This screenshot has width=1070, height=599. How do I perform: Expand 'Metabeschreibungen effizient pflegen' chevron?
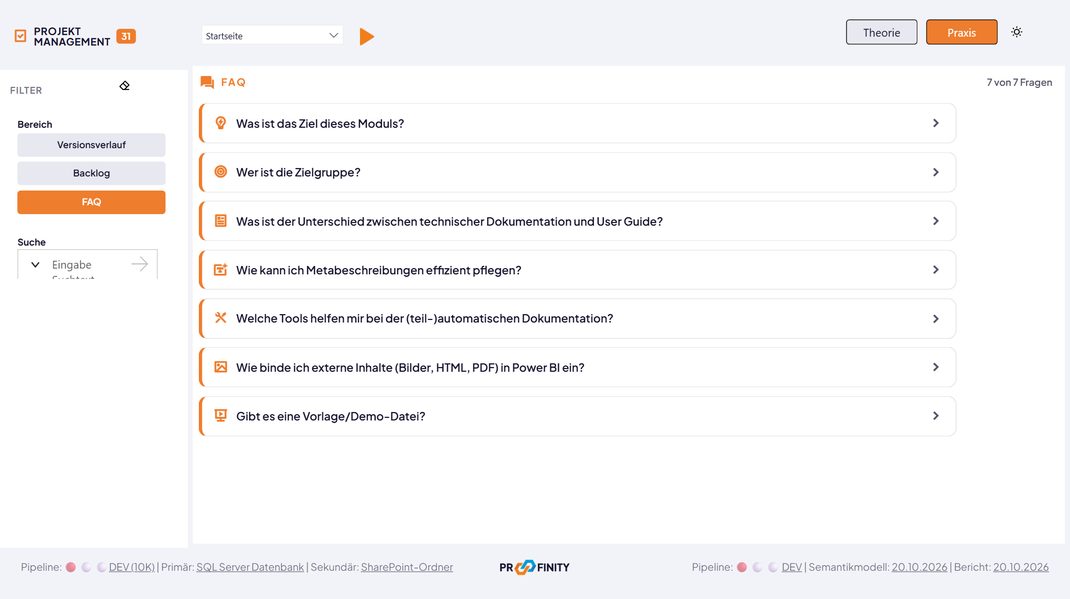[x=936, y=269]
